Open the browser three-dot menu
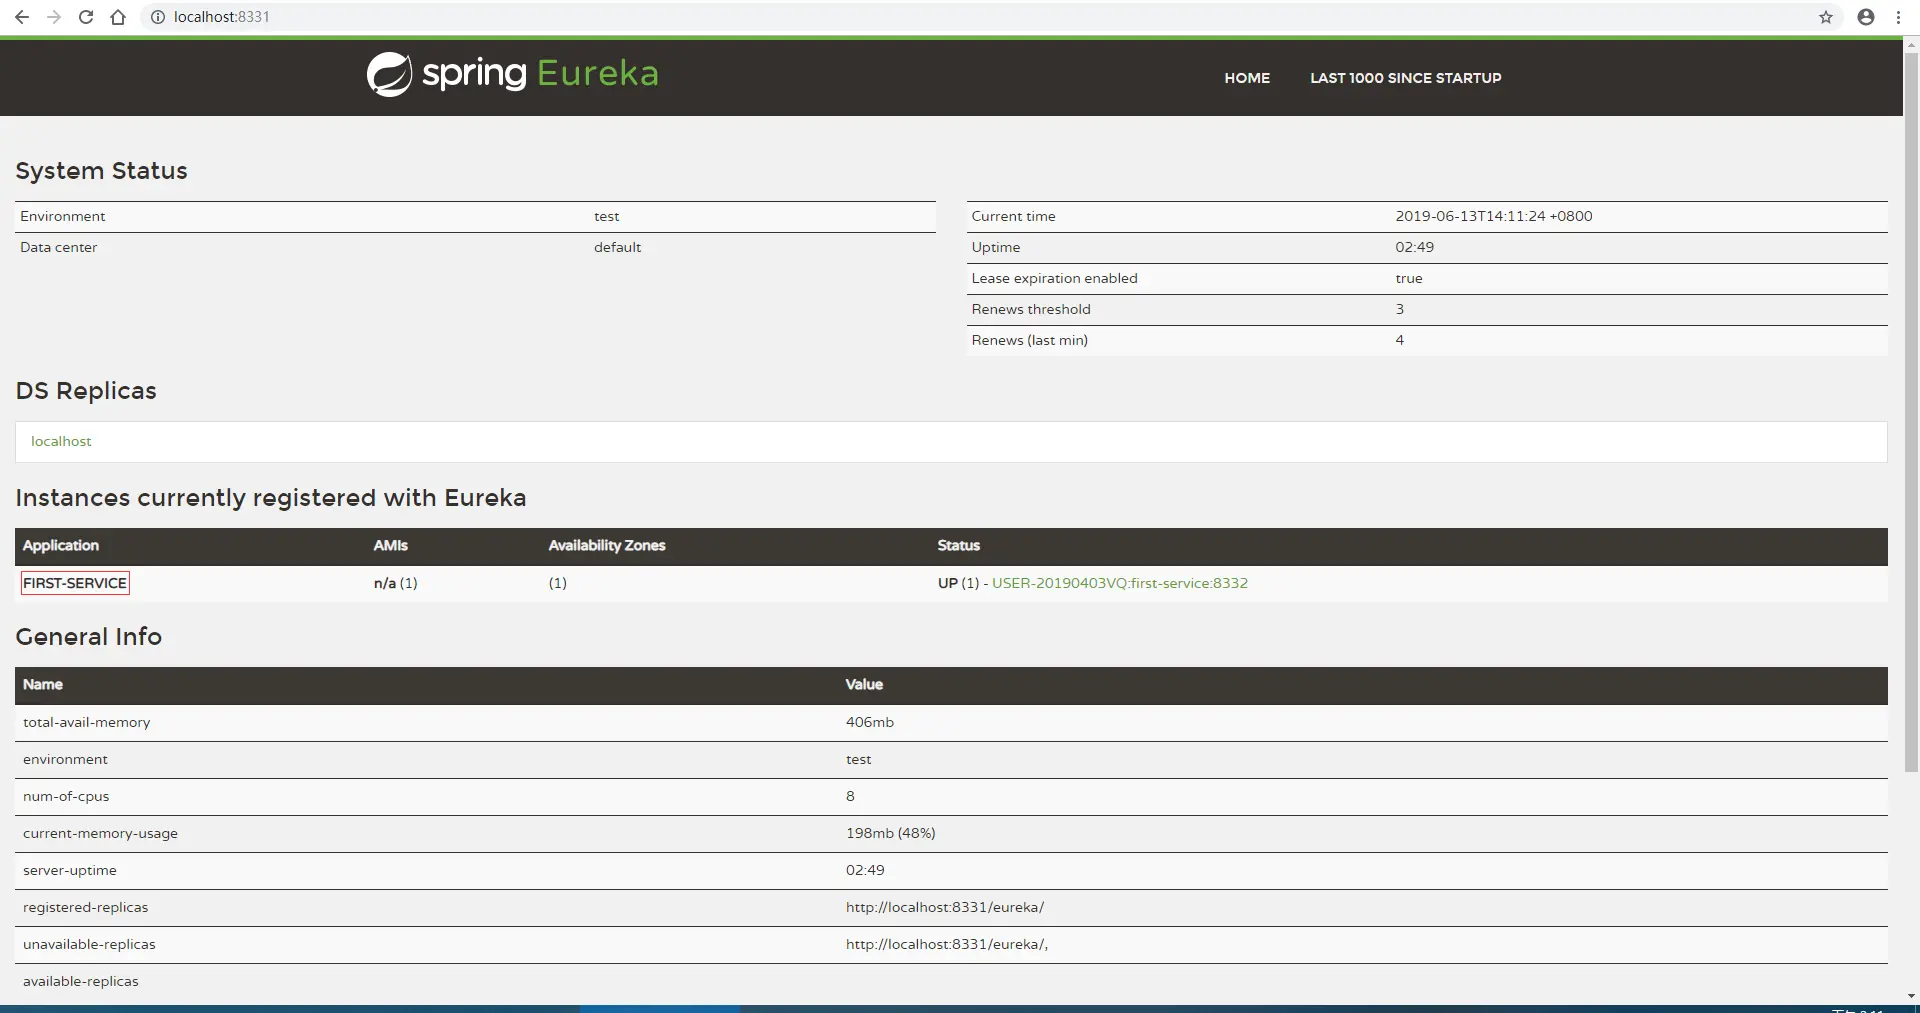The width and height of the screenshot is (1920, 1013). tap(1898, 17)
